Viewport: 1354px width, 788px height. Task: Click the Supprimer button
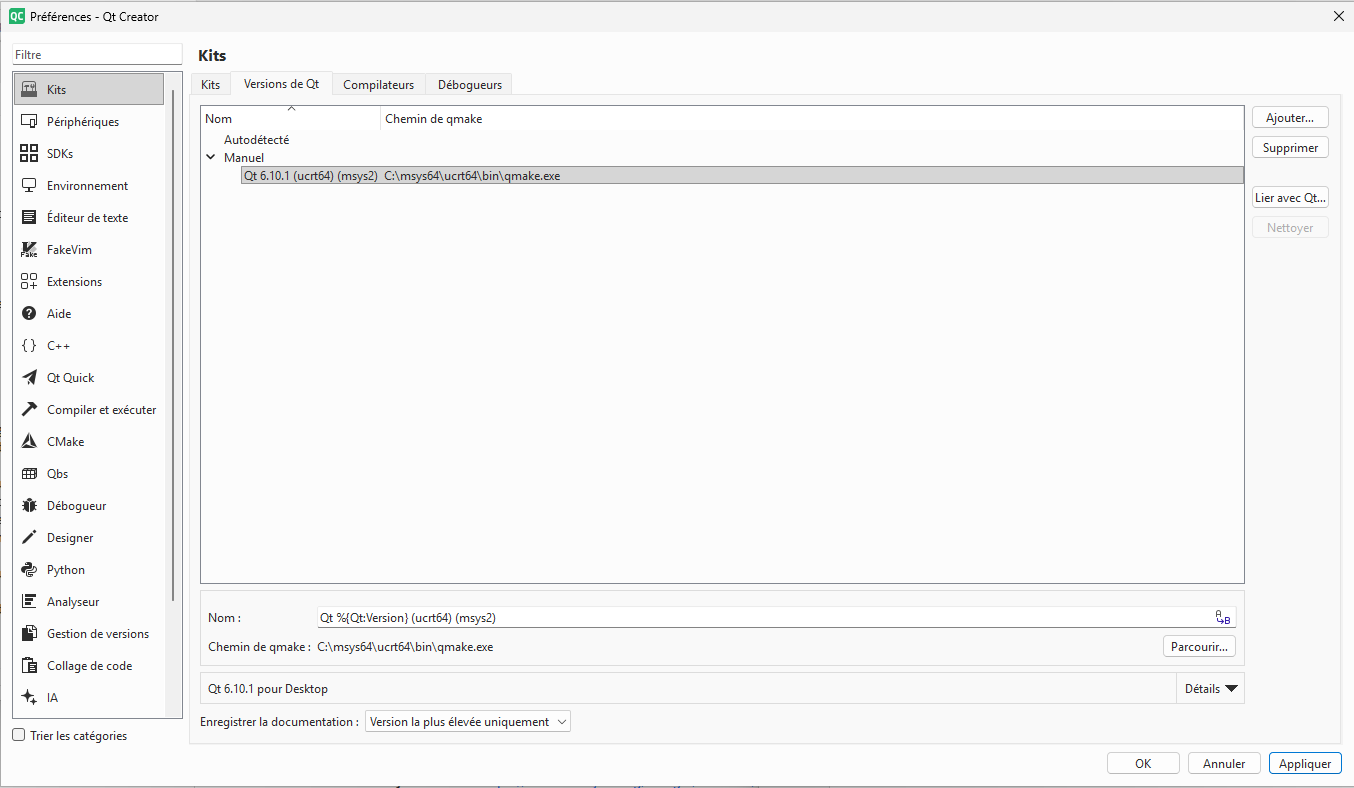click(1290, 148)
